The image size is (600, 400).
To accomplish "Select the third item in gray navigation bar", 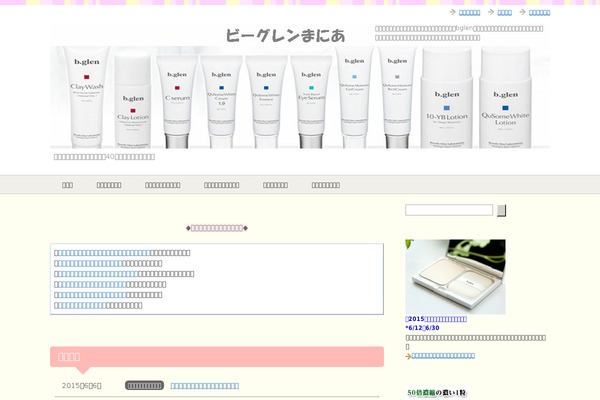I will (x=163, y=185).
